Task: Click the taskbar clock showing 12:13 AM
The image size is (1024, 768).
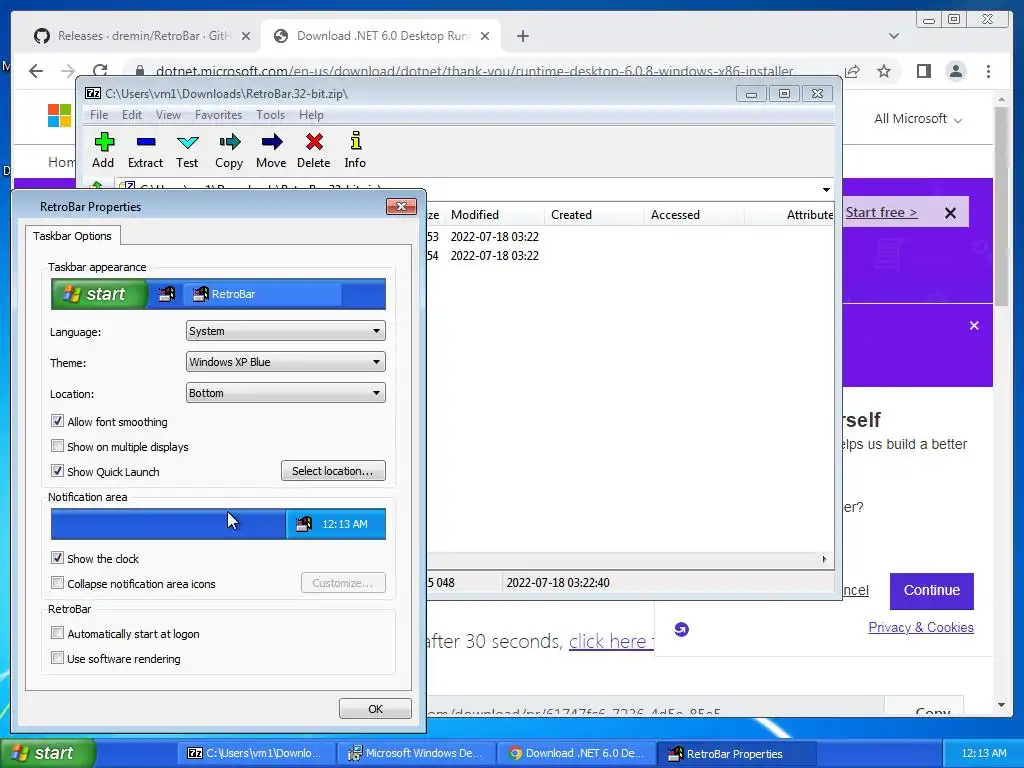Action: (x=984, y=753)
